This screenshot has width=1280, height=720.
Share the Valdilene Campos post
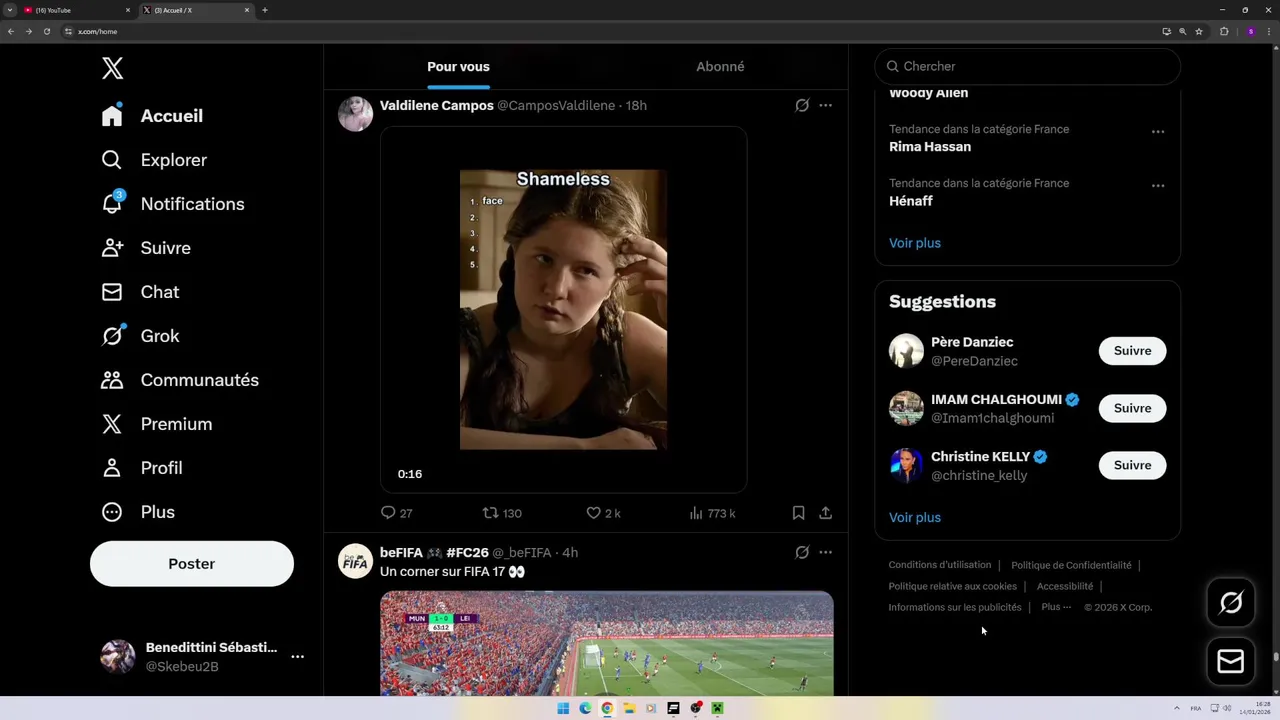(825, 513)
